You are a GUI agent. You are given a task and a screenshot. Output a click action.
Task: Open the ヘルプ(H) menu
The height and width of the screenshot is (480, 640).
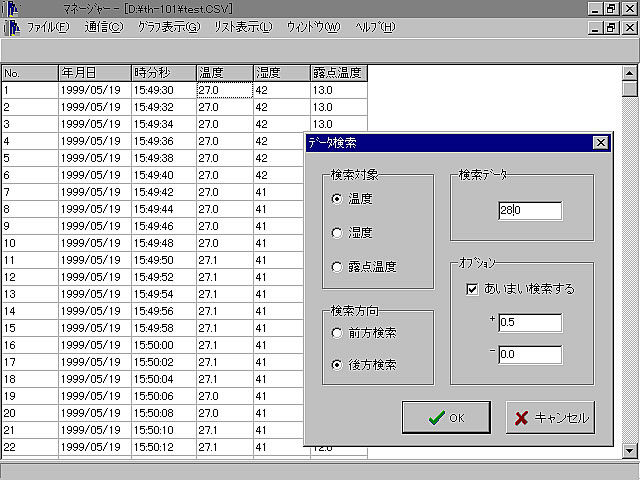tap(375, 26)
